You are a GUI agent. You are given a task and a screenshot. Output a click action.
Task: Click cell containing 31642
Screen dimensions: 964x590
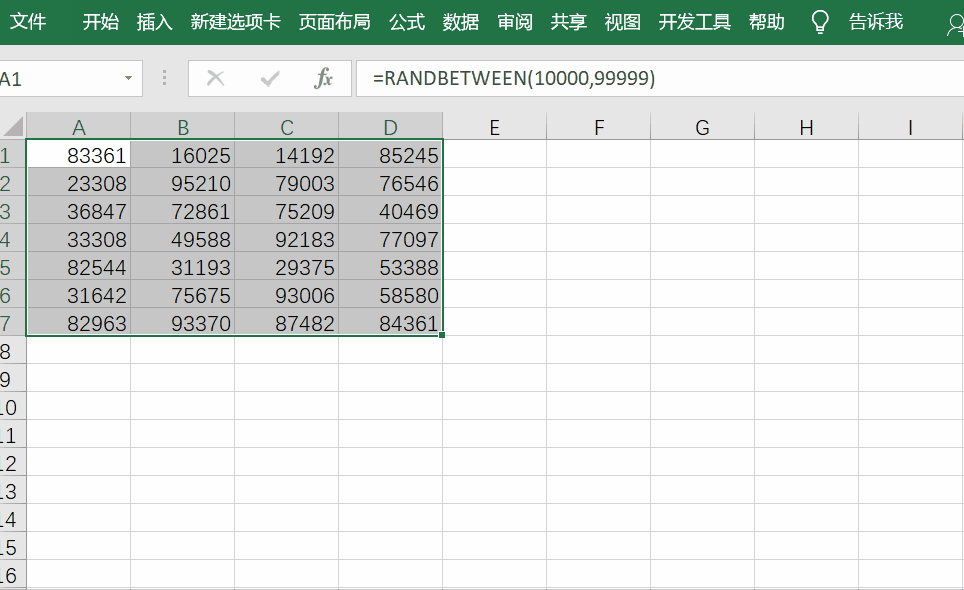(x=79, y=296)
